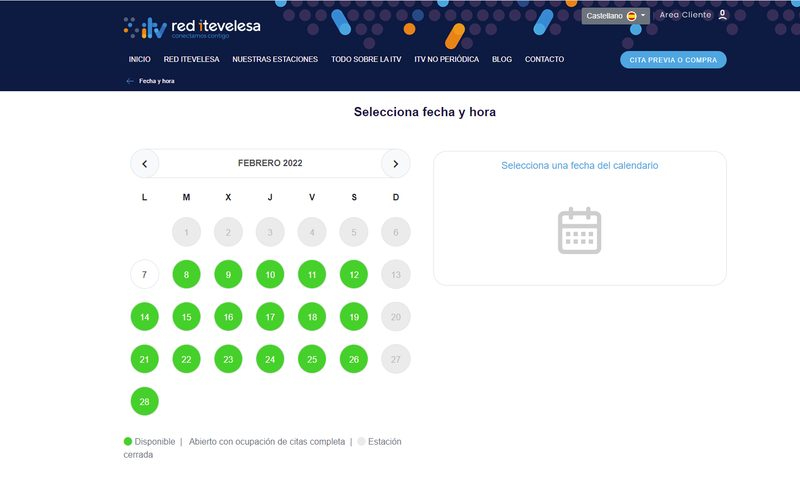This screenshot has height=500, width=800.
Task: Go to previous month with left chevron
Action: [144, 163]
